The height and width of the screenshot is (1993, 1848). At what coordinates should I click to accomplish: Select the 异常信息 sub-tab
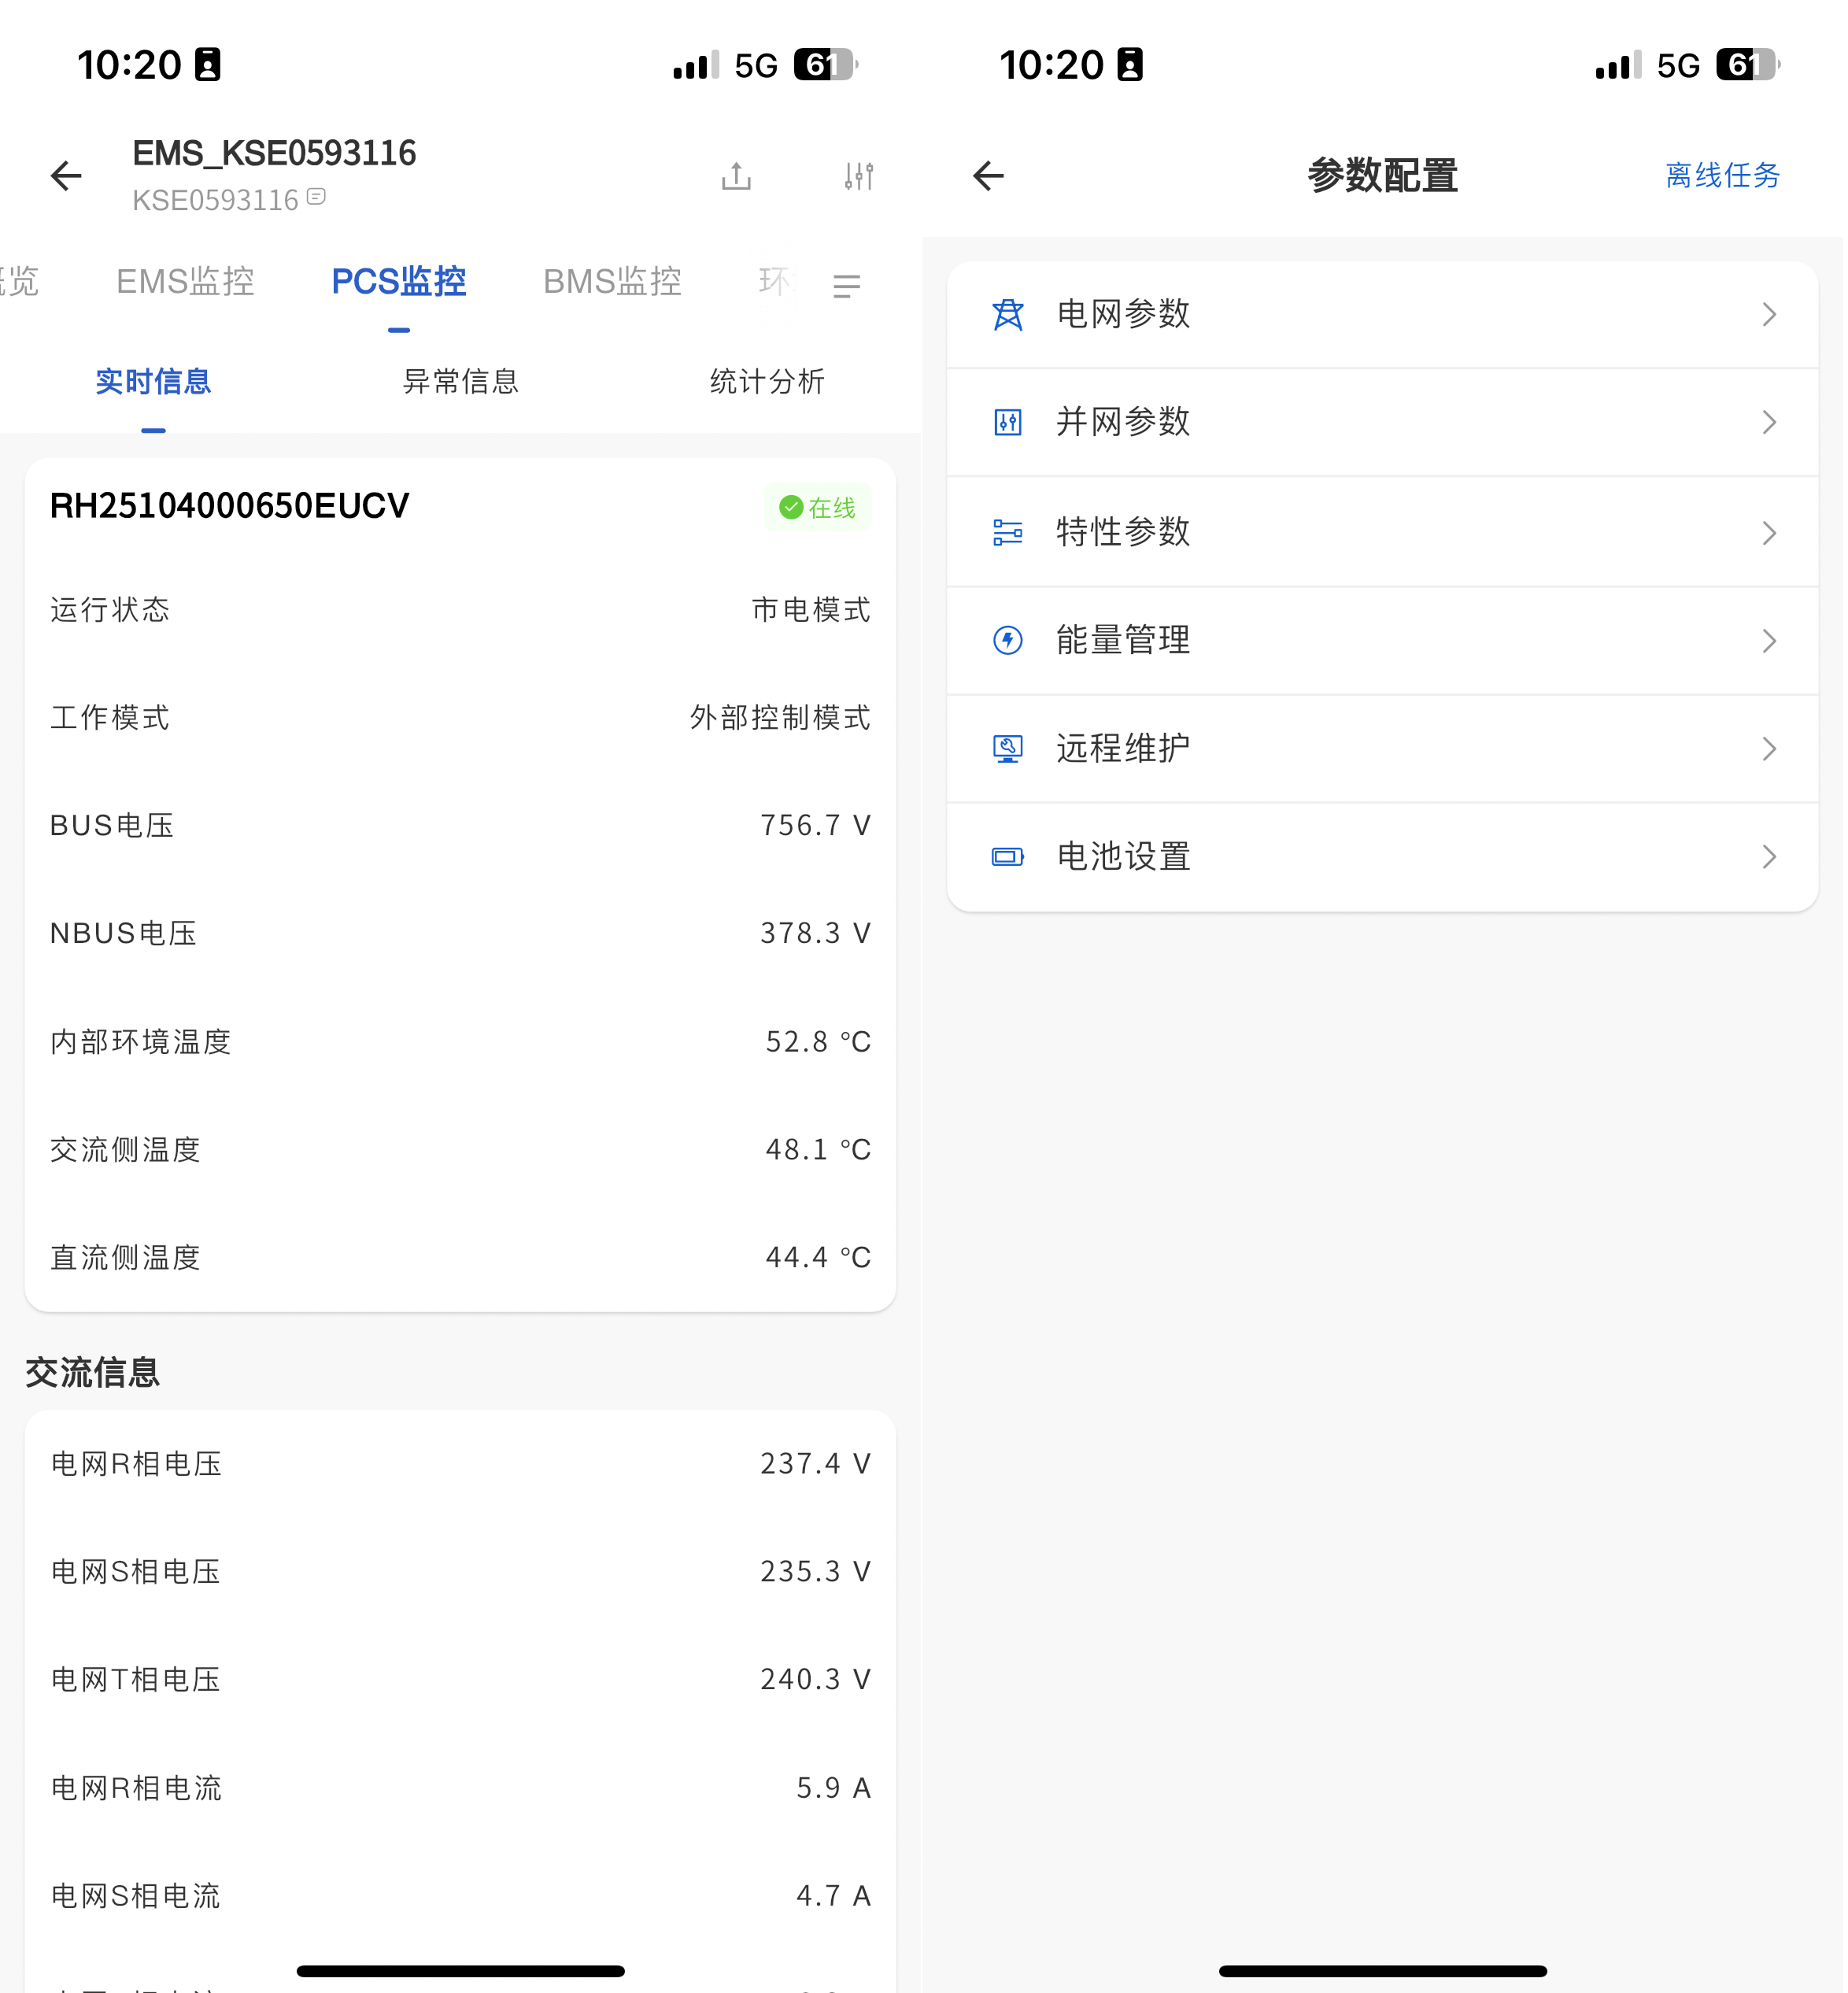(x=461, y=381)
